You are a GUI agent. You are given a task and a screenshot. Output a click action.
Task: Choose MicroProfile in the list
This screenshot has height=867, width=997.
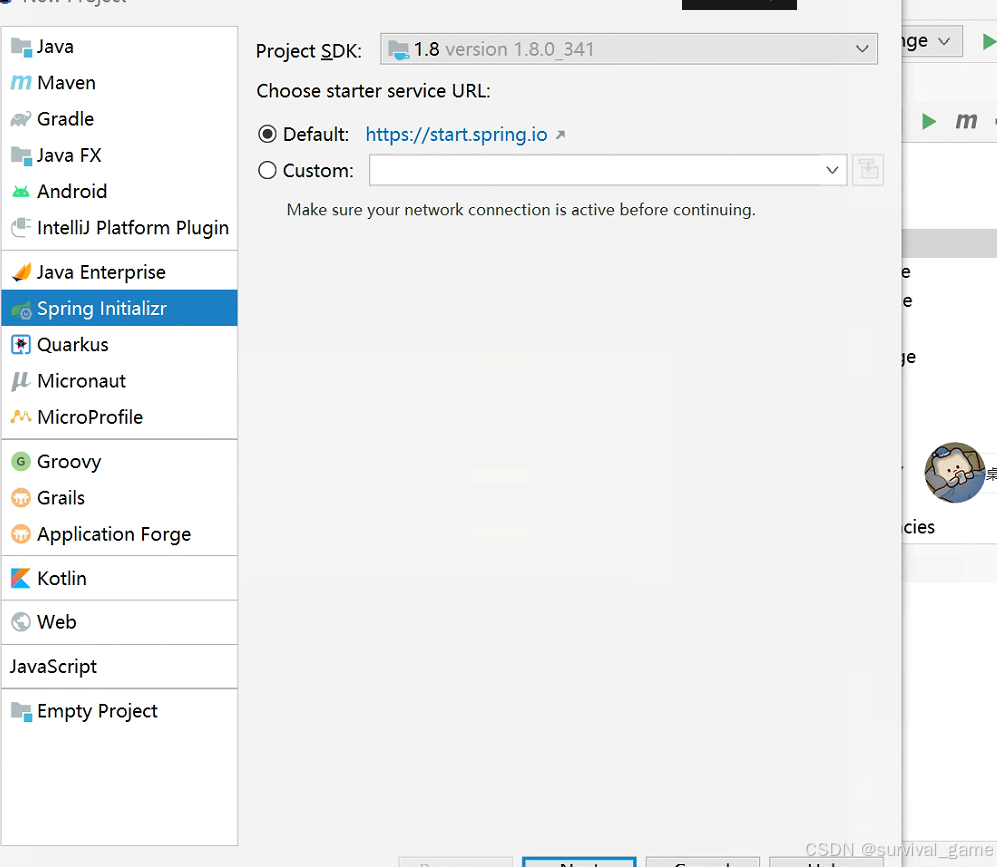click(x=120, y=417)
